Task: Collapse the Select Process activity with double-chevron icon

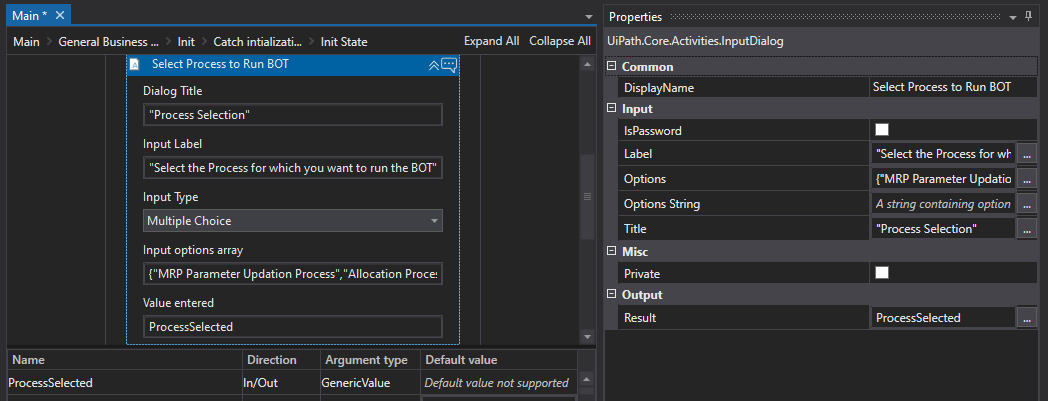Action: [x=433, y=64]
